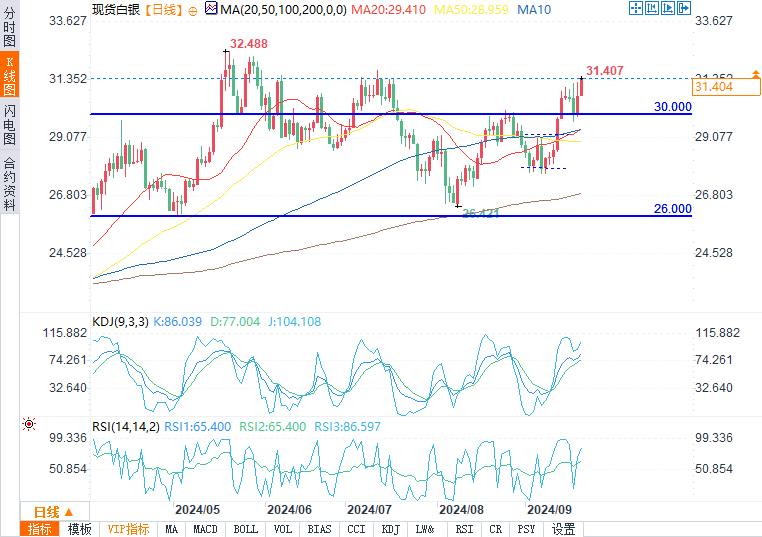Screen dimensions: 762x537
Task: Click the exit/expand arrow icon
Action: [684, 8]
